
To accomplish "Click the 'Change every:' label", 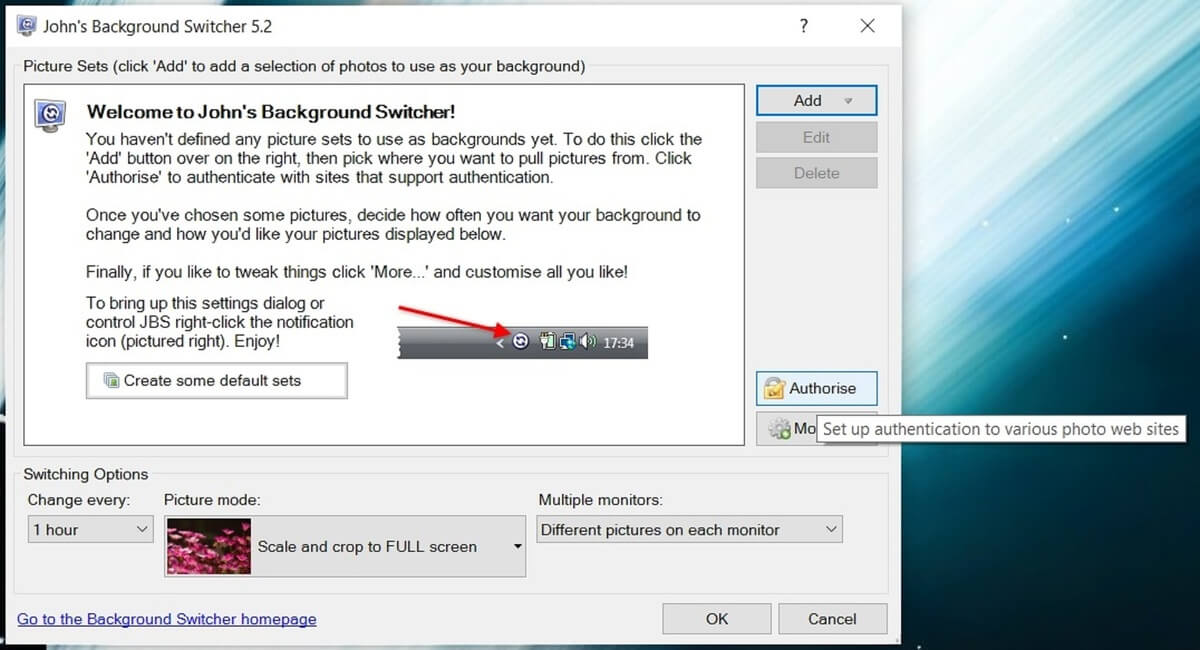I will click(79, 500).
